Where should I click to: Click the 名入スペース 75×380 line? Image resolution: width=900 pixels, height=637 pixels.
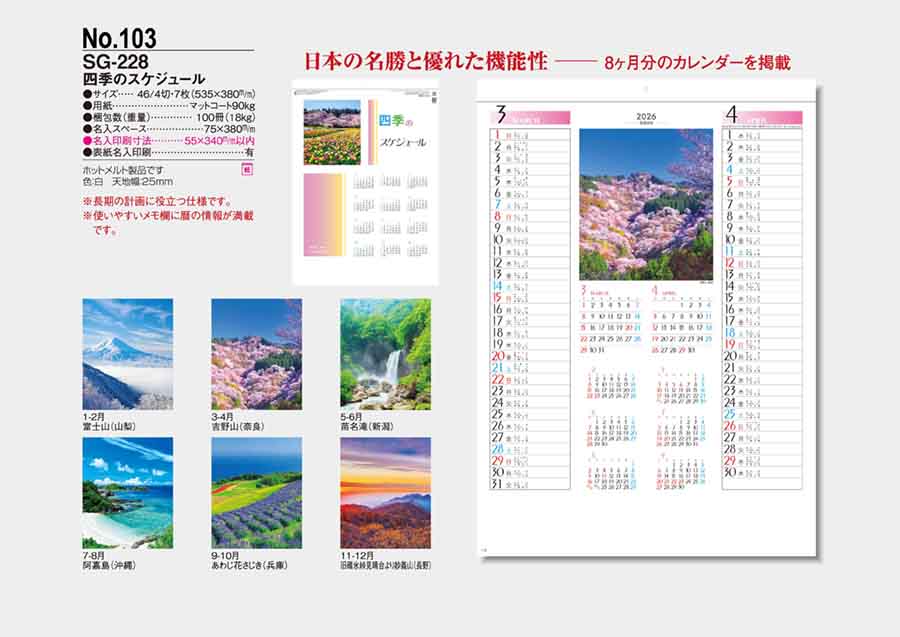(169, 129)
